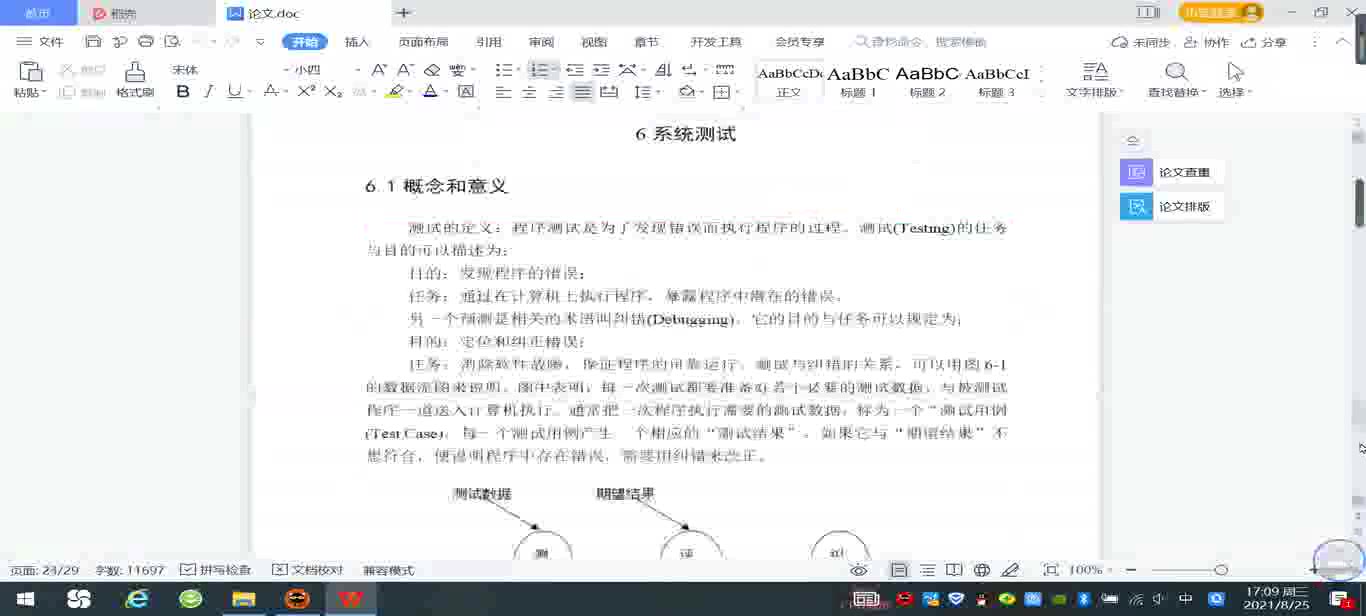This screenshot has width=1366, height=616.
Task: Toggle Bold formatting
Action: tap(183, 91)
